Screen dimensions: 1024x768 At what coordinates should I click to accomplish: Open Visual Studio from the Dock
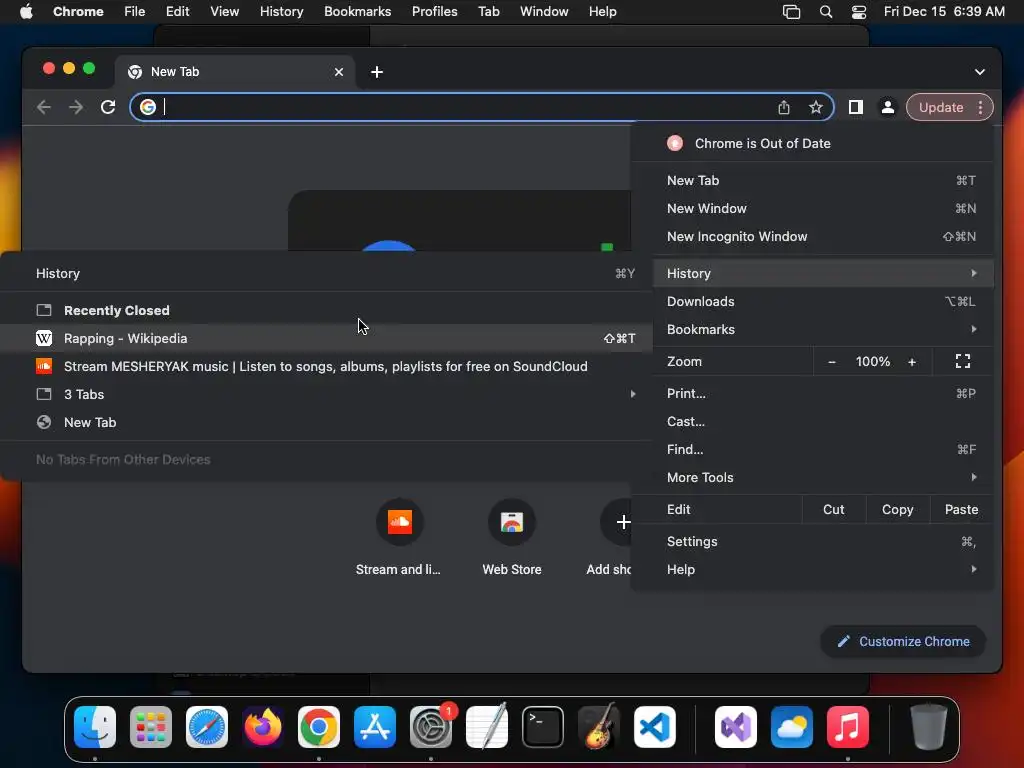click(x=736, y=727)
